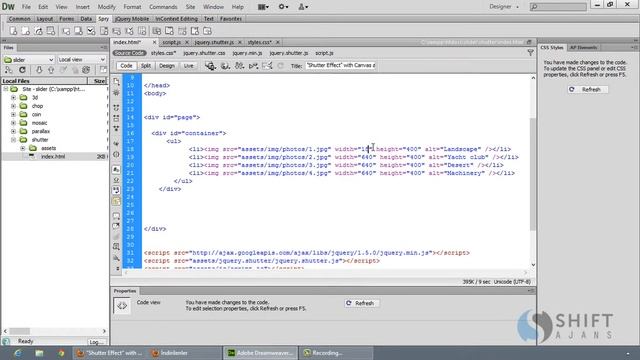Open the Modify menu
The width and height of the screenshot is (640, 360).
107,7
